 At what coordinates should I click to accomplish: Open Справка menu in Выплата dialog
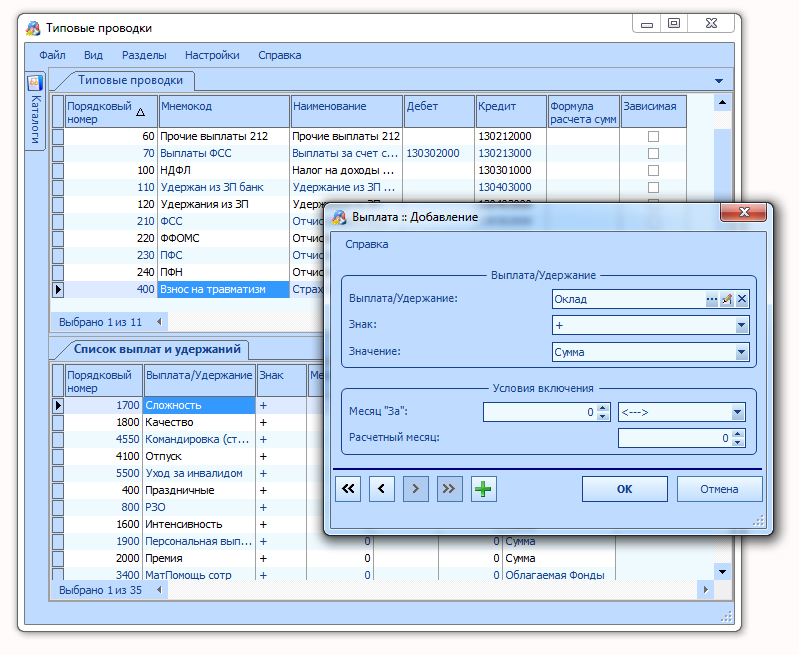coord(367,244)
